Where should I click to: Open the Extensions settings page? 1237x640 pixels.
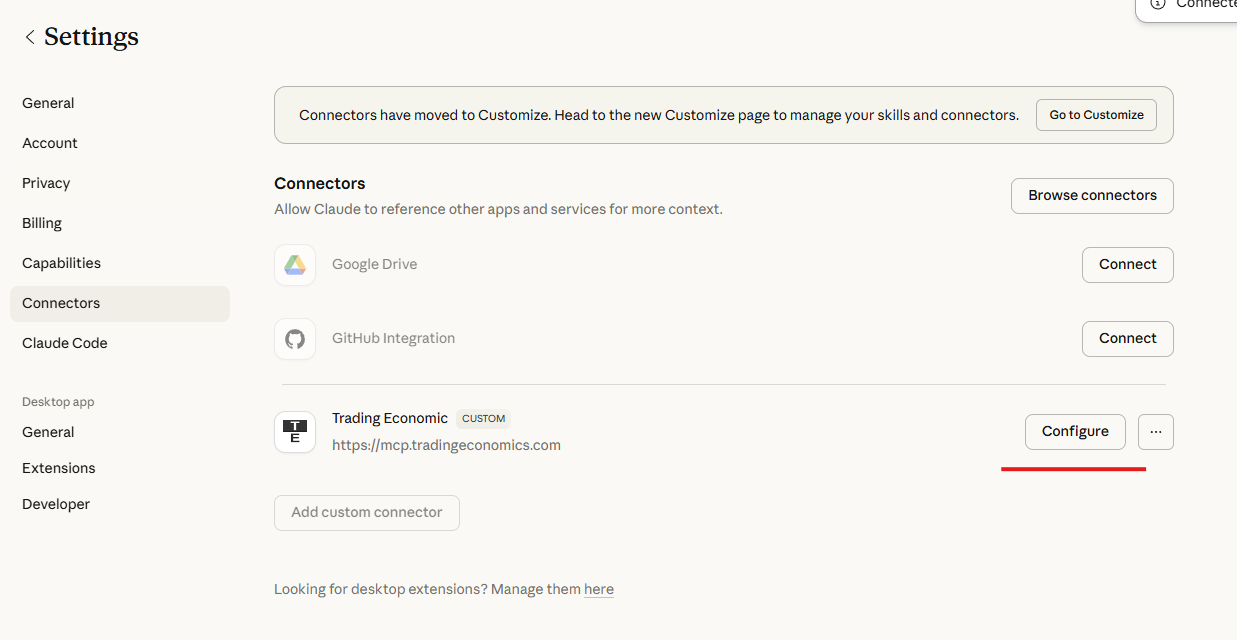(59, 468)
